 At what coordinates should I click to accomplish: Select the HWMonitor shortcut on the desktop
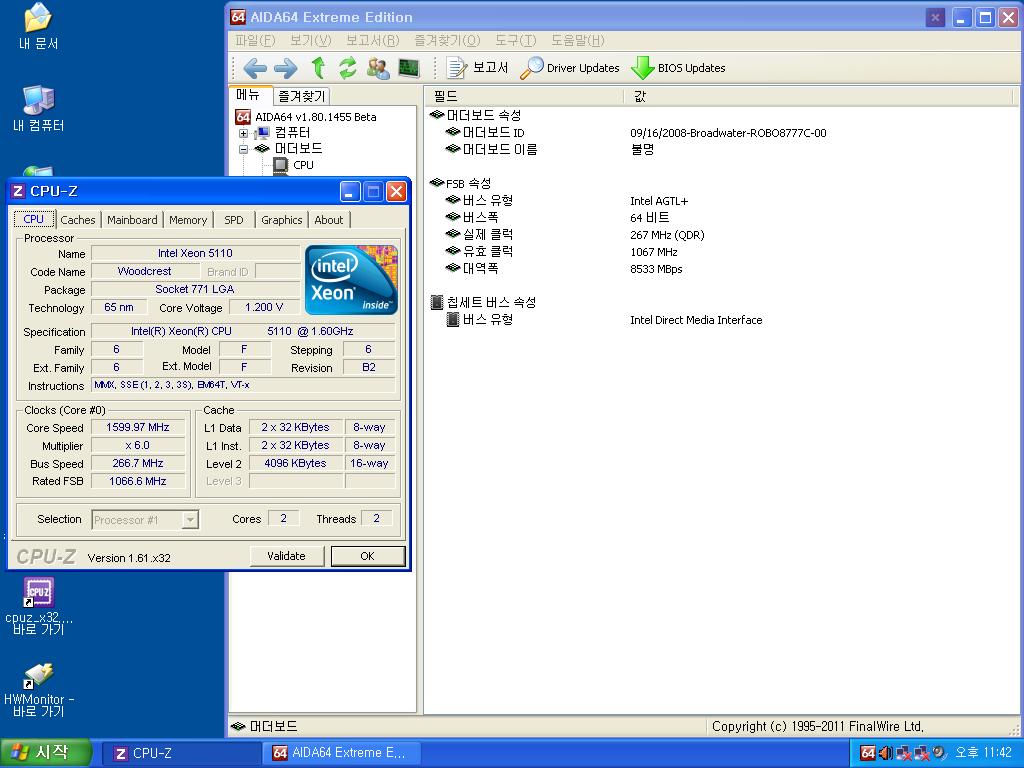coord(39,690)
